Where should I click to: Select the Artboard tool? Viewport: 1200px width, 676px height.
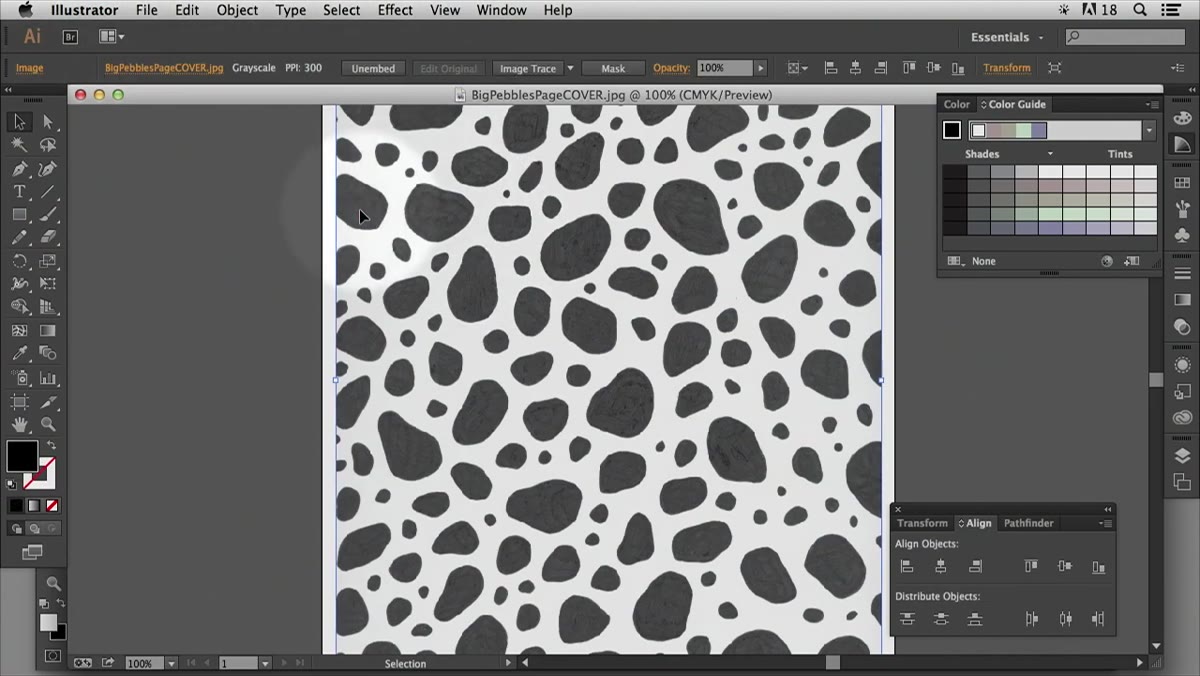click(x=19, y=401)
